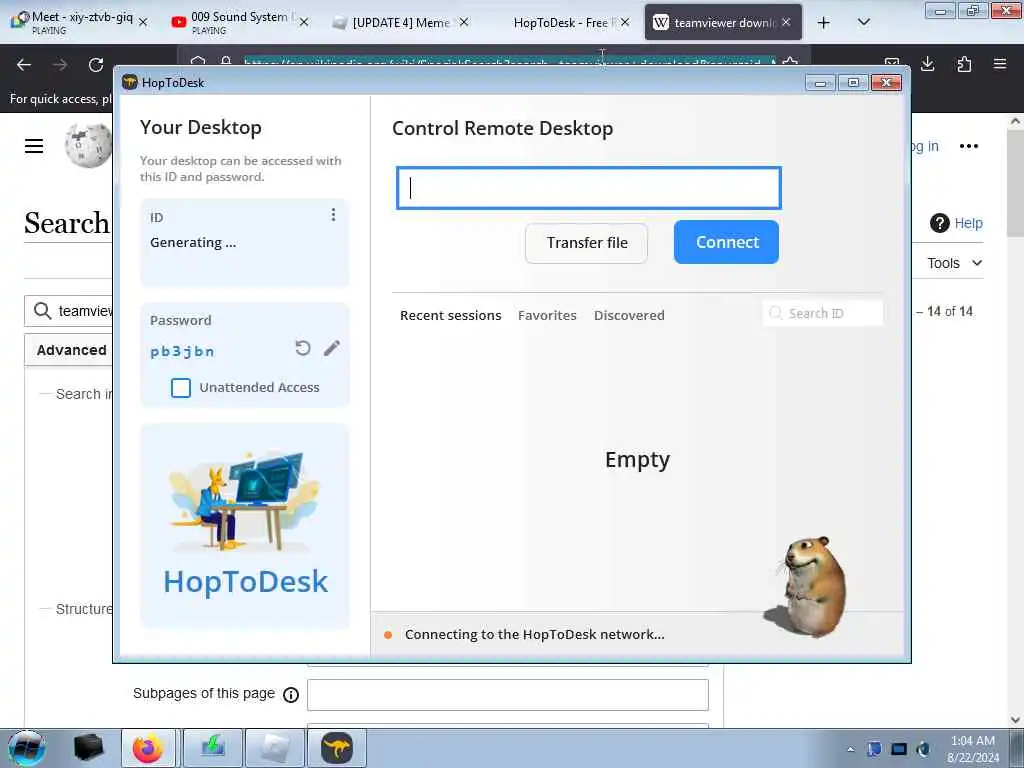Open the Wikipedia three-dot personal menu
Viewport: 1024px width, 768px height.
point(968,146)
